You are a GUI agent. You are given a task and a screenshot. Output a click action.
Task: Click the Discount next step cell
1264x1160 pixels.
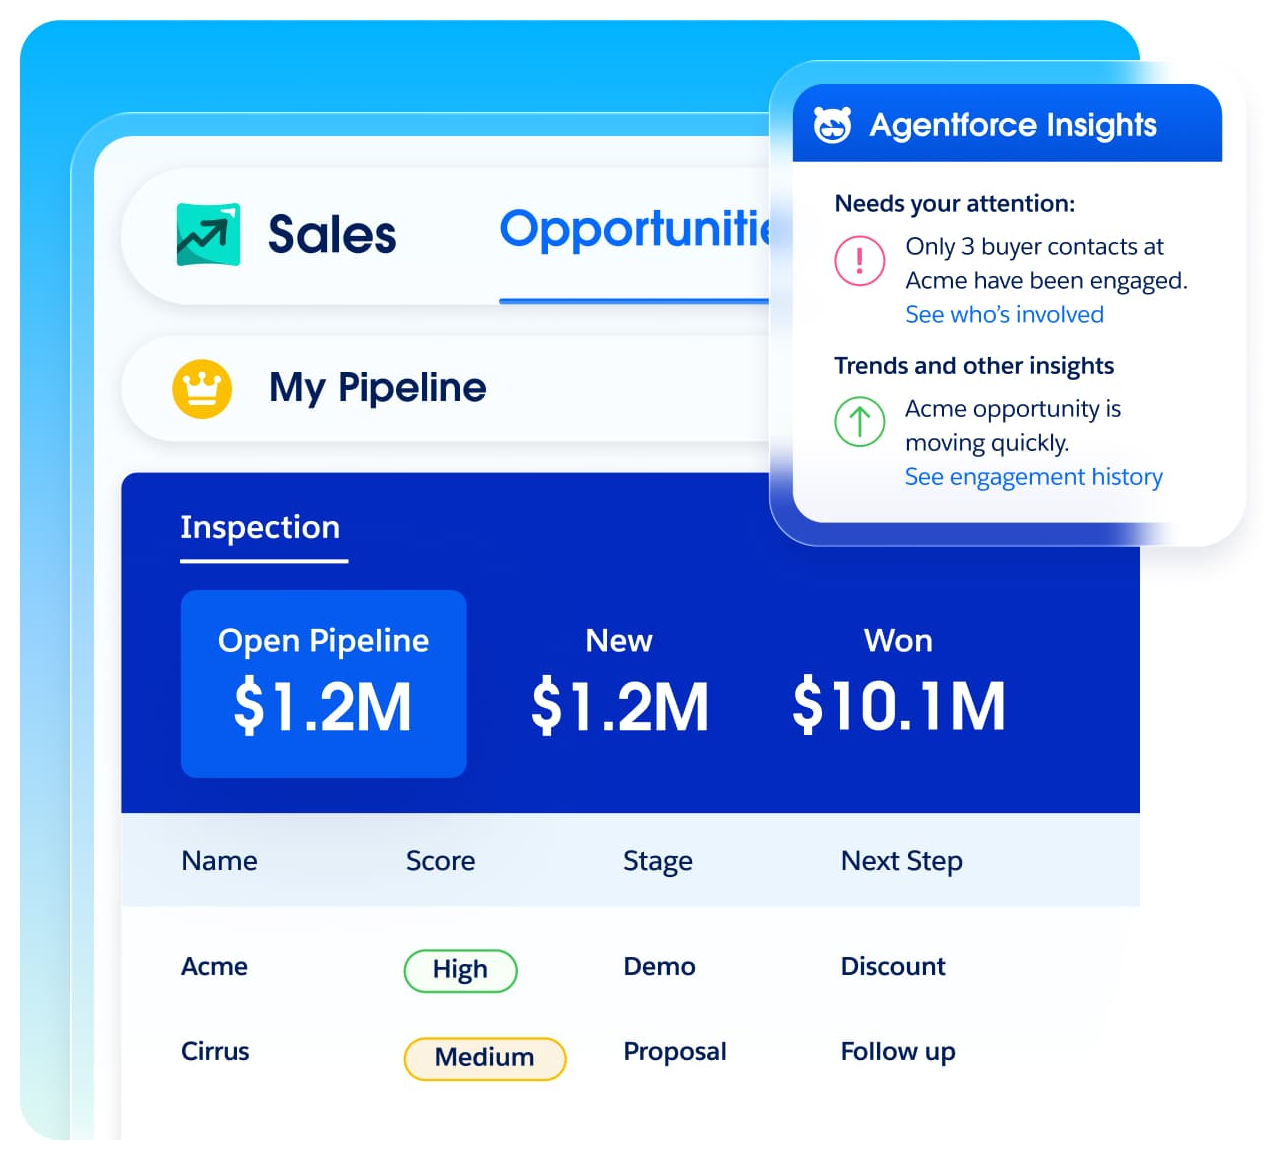[893, 967]
